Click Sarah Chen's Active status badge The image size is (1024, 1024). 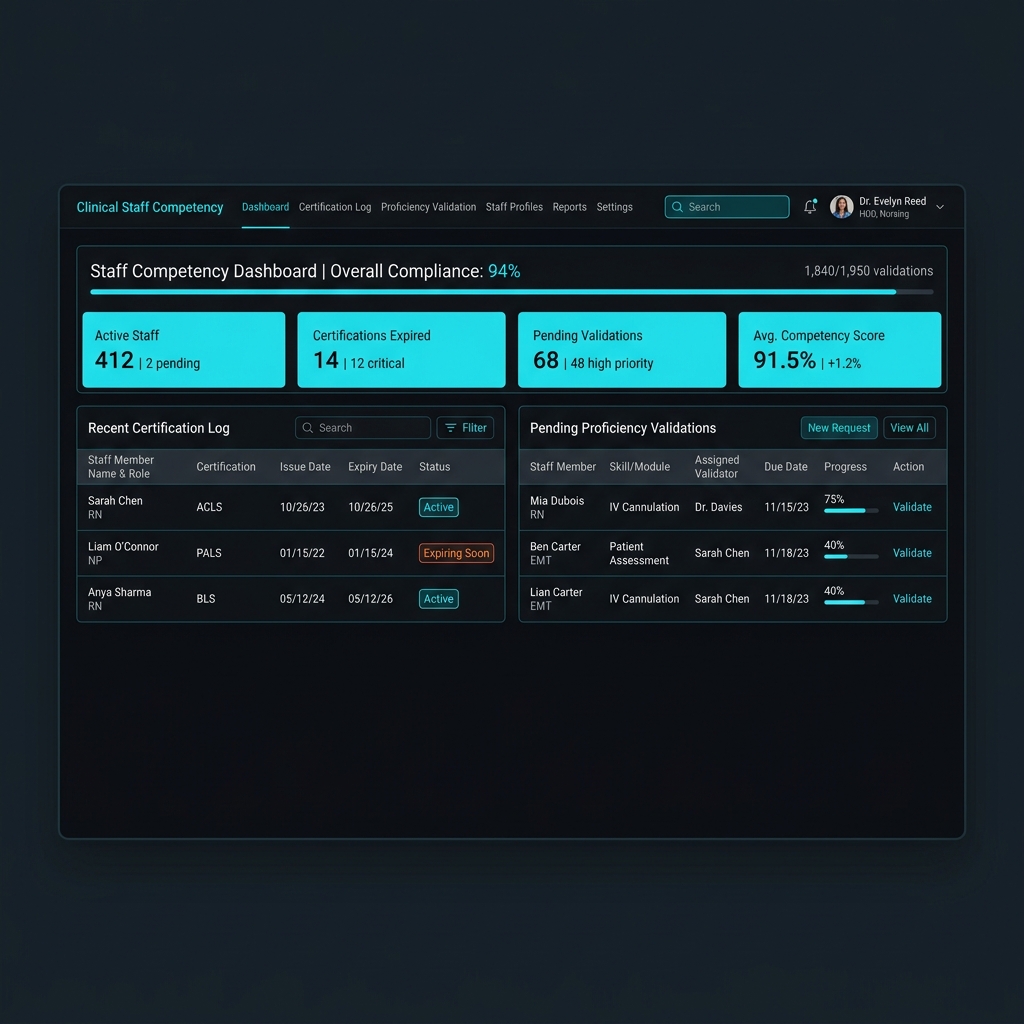[x=438, y=507]
